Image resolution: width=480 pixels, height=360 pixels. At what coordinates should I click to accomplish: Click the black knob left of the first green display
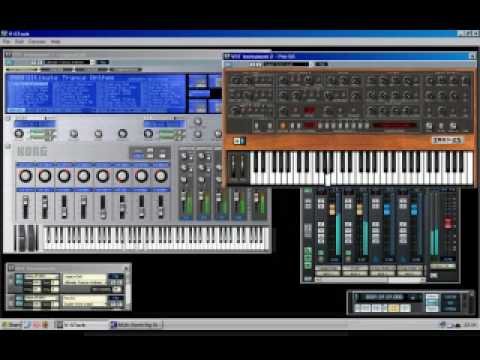(x=19, y=134)
